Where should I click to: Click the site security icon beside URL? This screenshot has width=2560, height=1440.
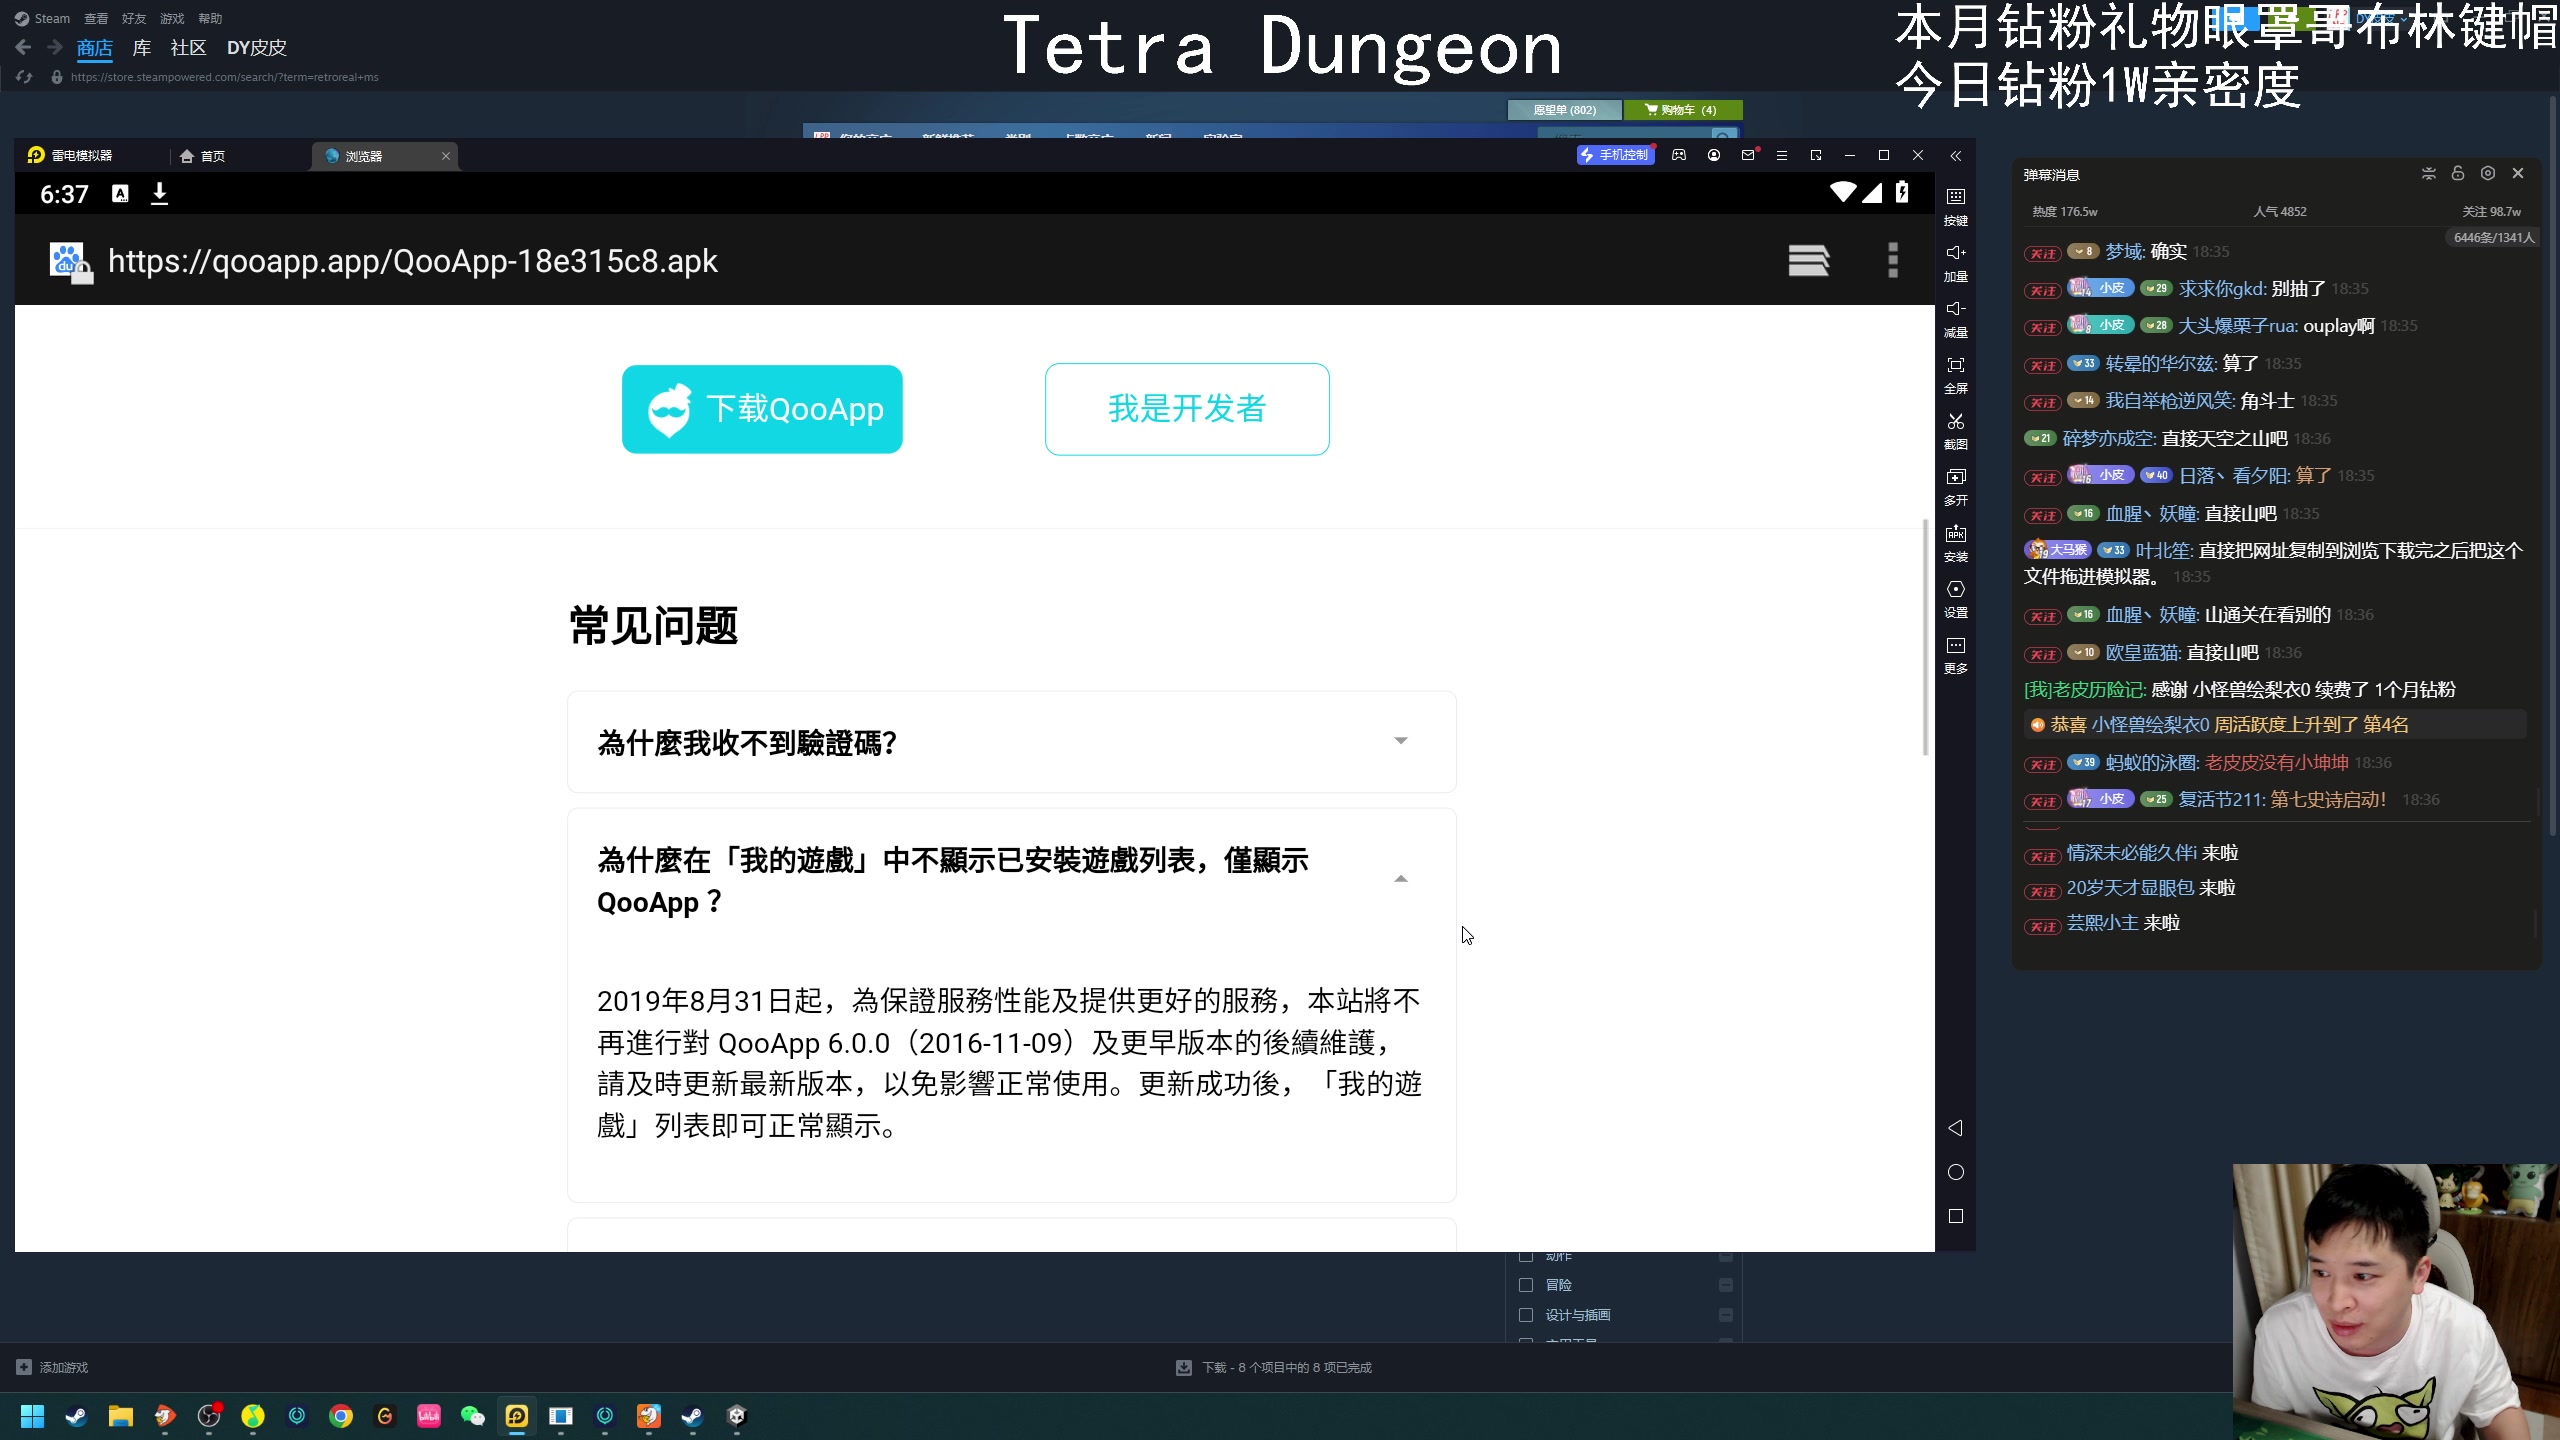tap(70, 262)
